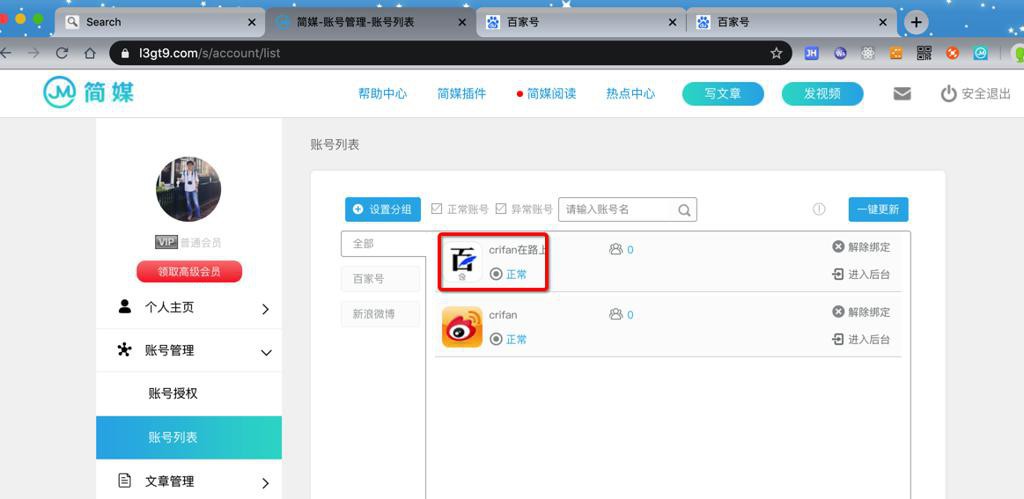Toggle the 异常账号 checkbox
This screenshot has width=1024, height=499.
click(501, 209)
